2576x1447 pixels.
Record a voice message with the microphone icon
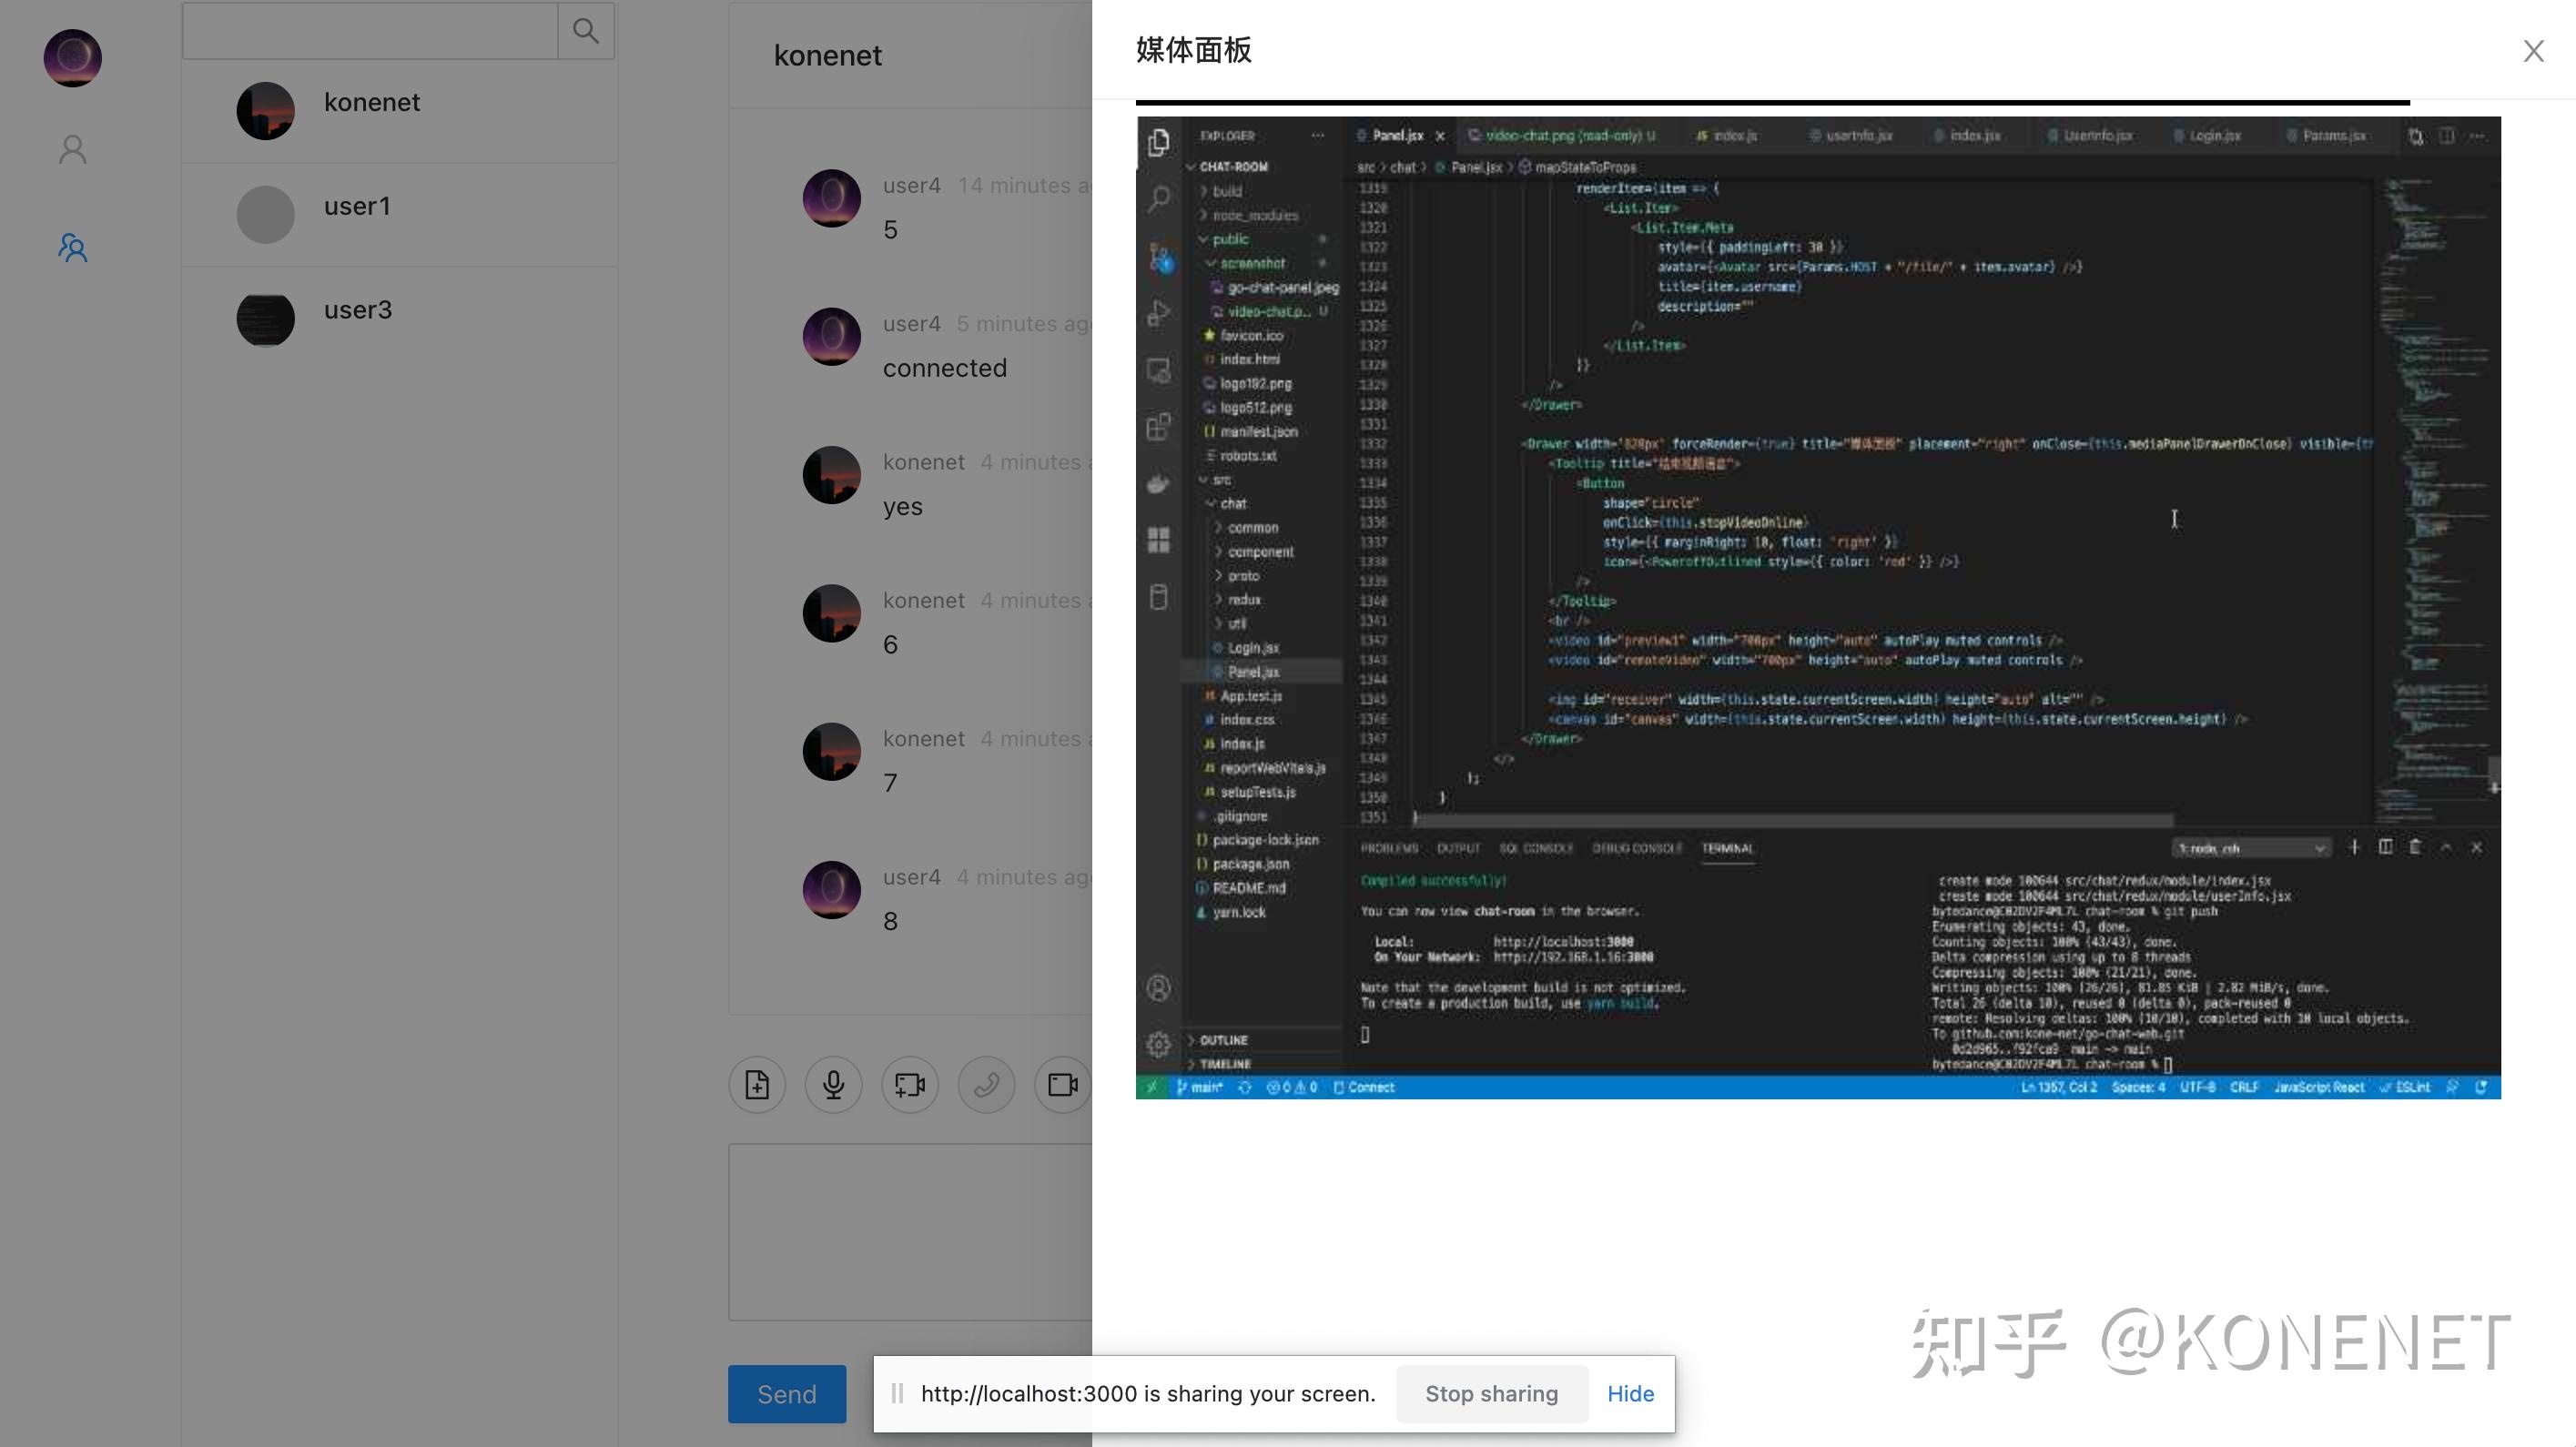point(833,1085)
